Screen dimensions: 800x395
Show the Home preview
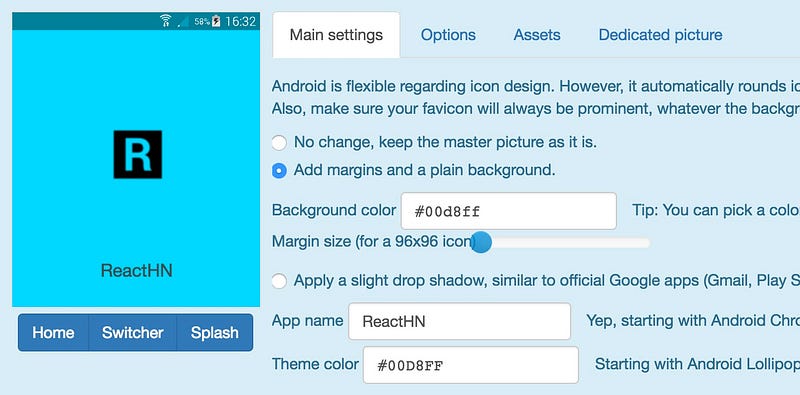coord(53,333)
